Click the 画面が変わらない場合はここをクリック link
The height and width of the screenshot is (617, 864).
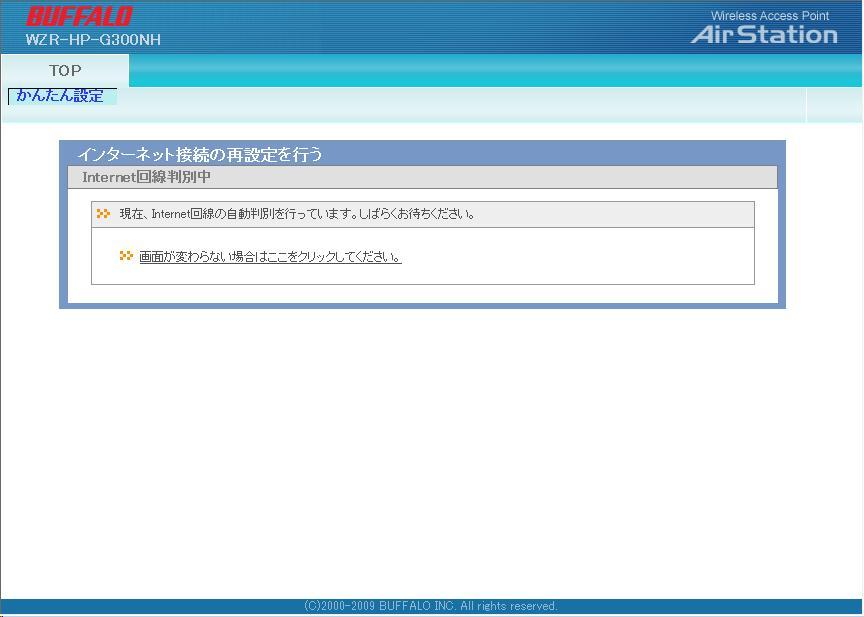click(270, 257)
